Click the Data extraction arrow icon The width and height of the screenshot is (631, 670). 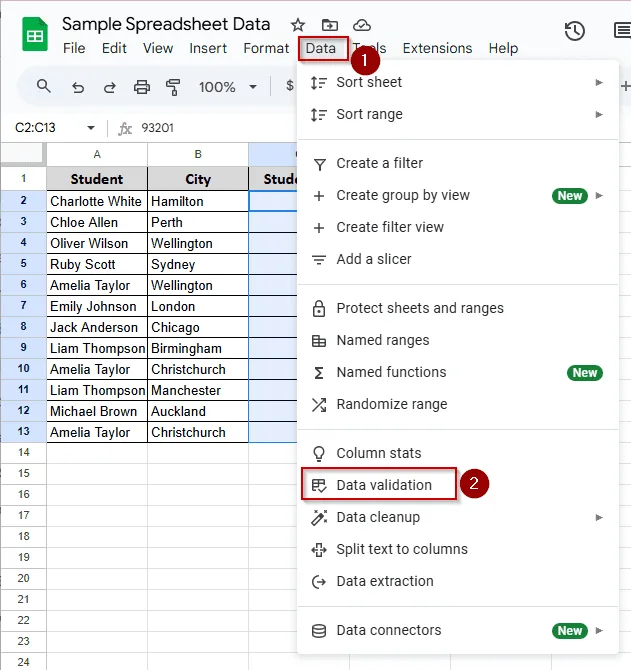click(319, 582)
